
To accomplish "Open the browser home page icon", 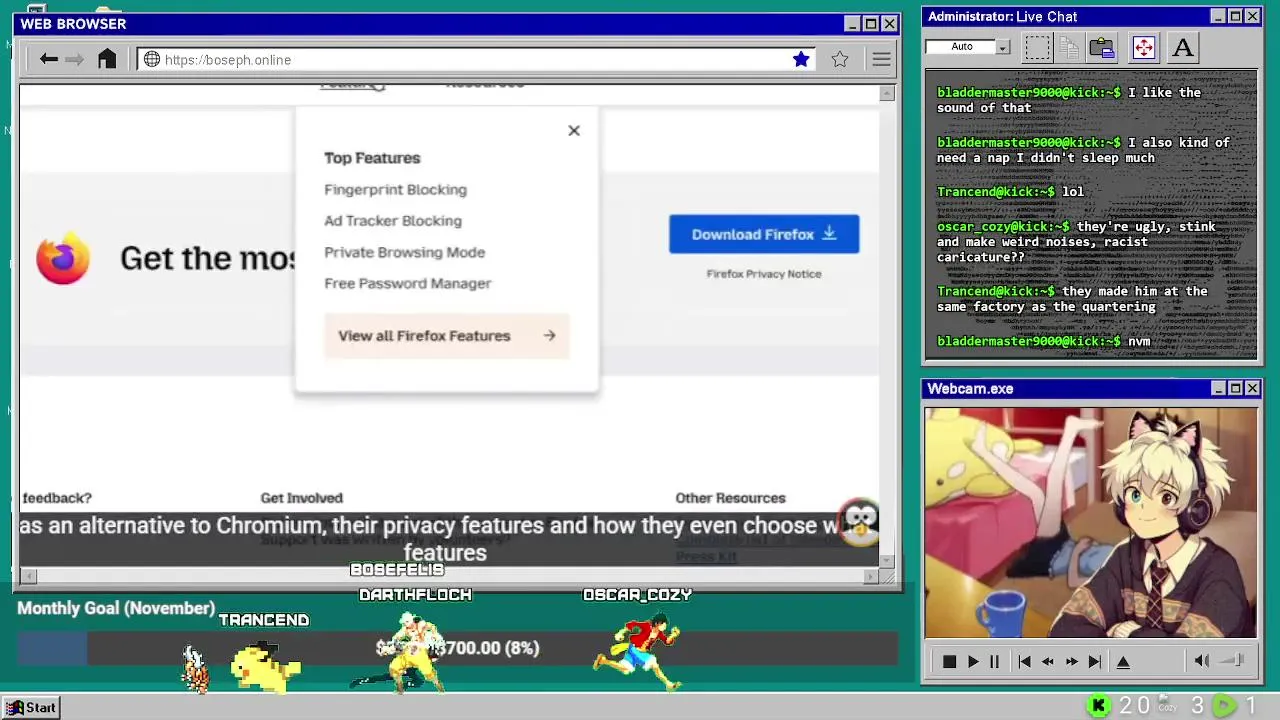I will [x=107, y=59].
